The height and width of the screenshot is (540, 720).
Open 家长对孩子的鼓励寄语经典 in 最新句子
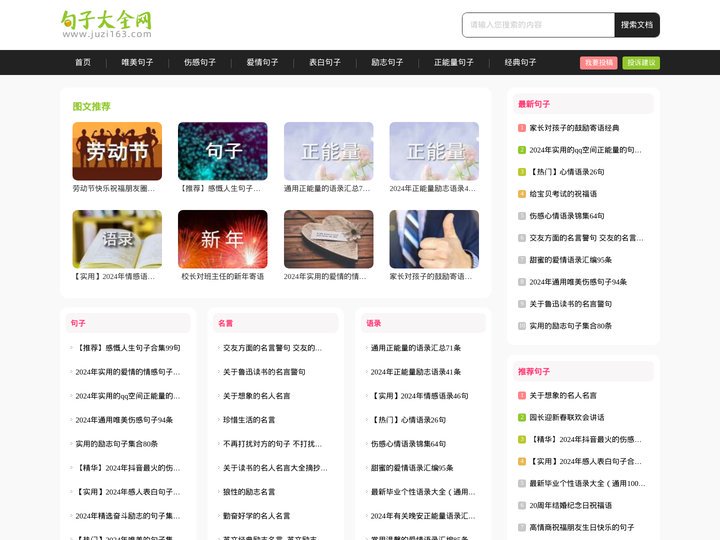pos(574,128)
